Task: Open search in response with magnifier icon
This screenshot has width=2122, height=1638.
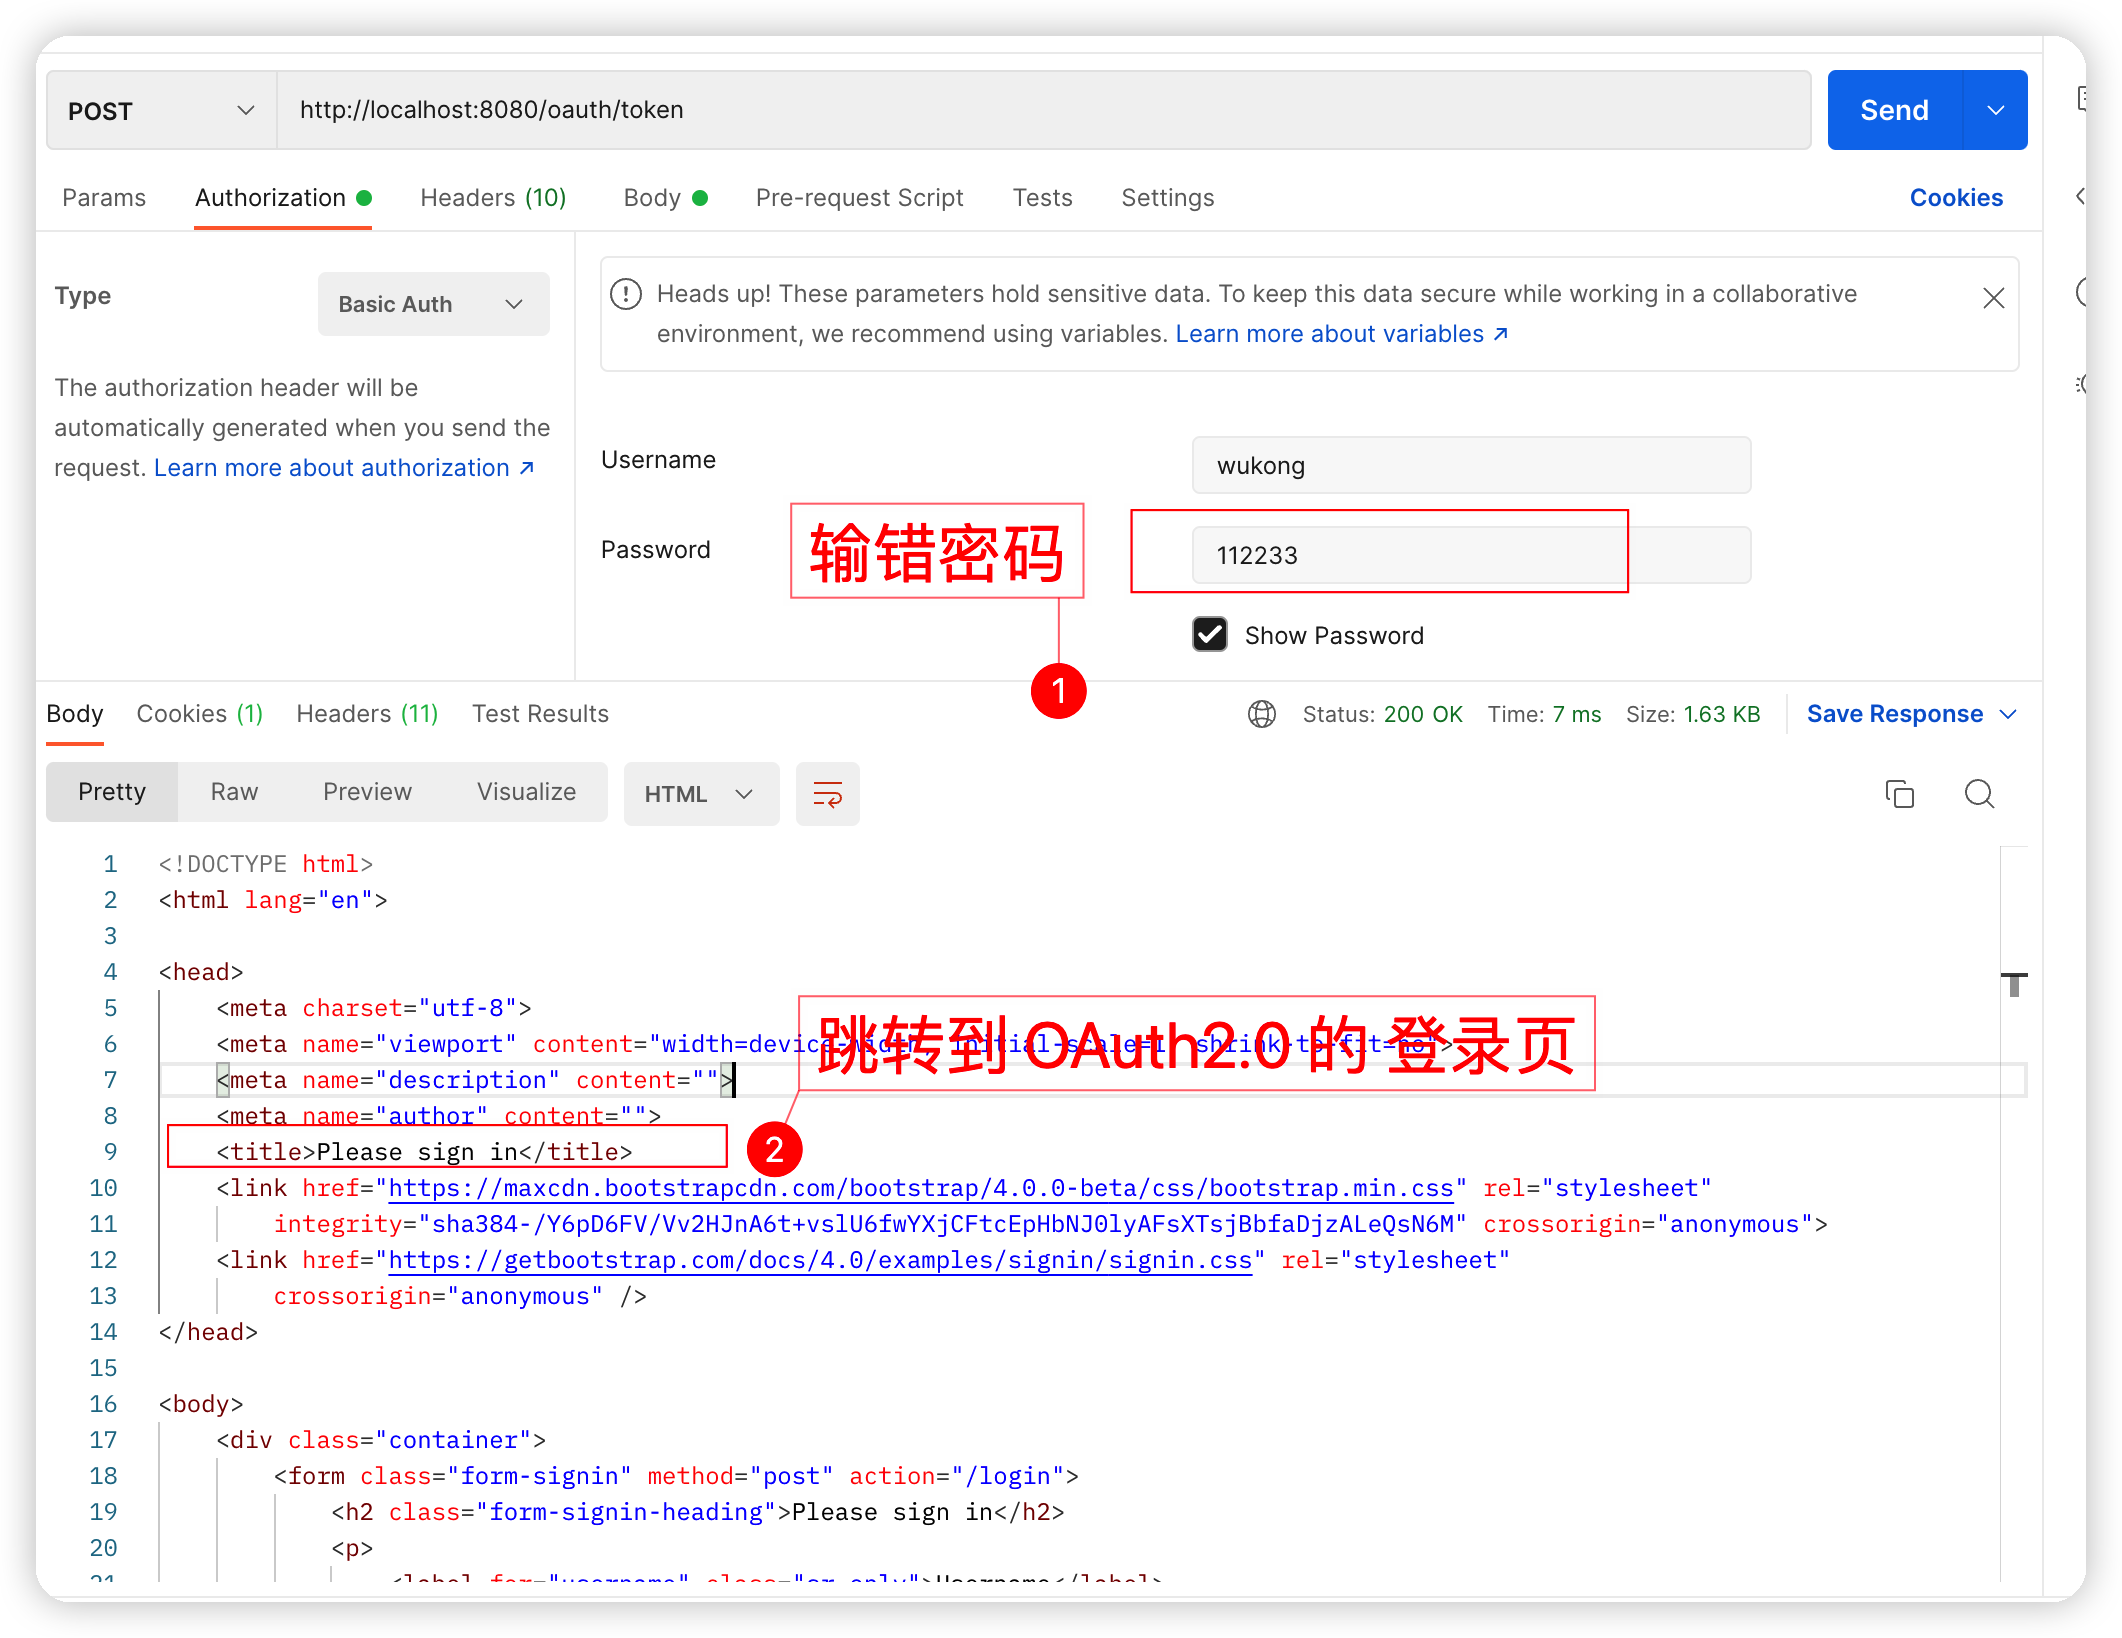Action: click(1978, 794)
